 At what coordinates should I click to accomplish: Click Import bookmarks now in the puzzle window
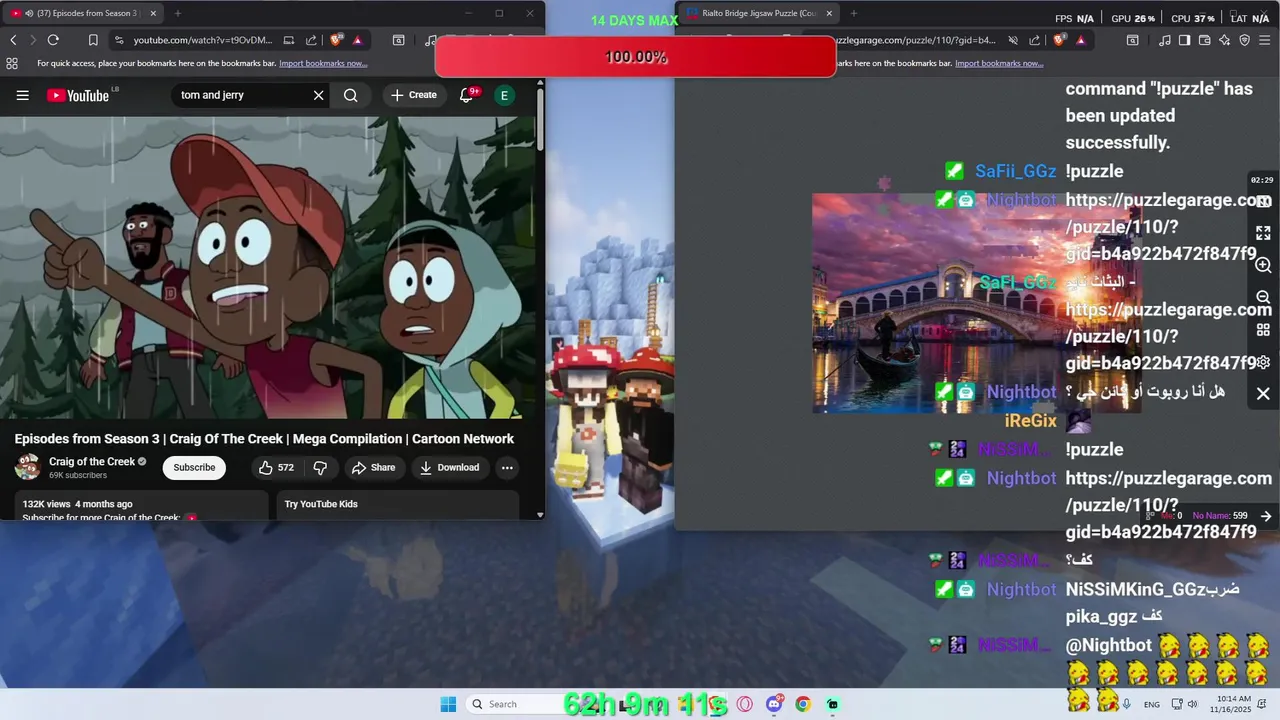click(999, 63)
